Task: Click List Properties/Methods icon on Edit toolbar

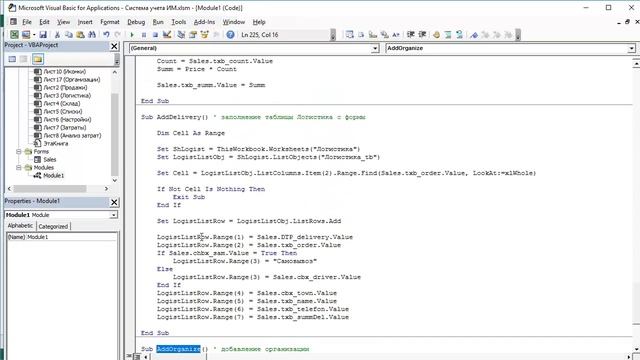Action: coord(349,35)
